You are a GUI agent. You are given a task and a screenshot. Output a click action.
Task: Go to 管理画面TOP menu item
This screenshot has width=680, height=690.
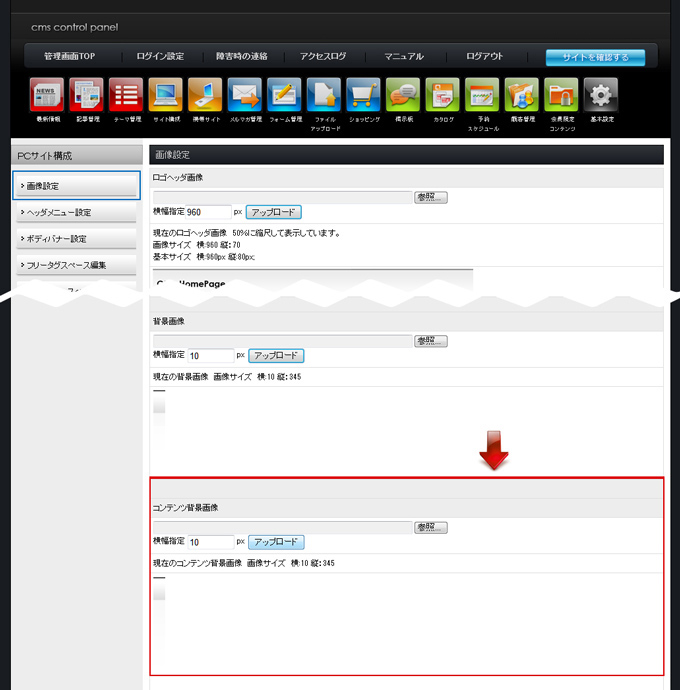[70, 57]
